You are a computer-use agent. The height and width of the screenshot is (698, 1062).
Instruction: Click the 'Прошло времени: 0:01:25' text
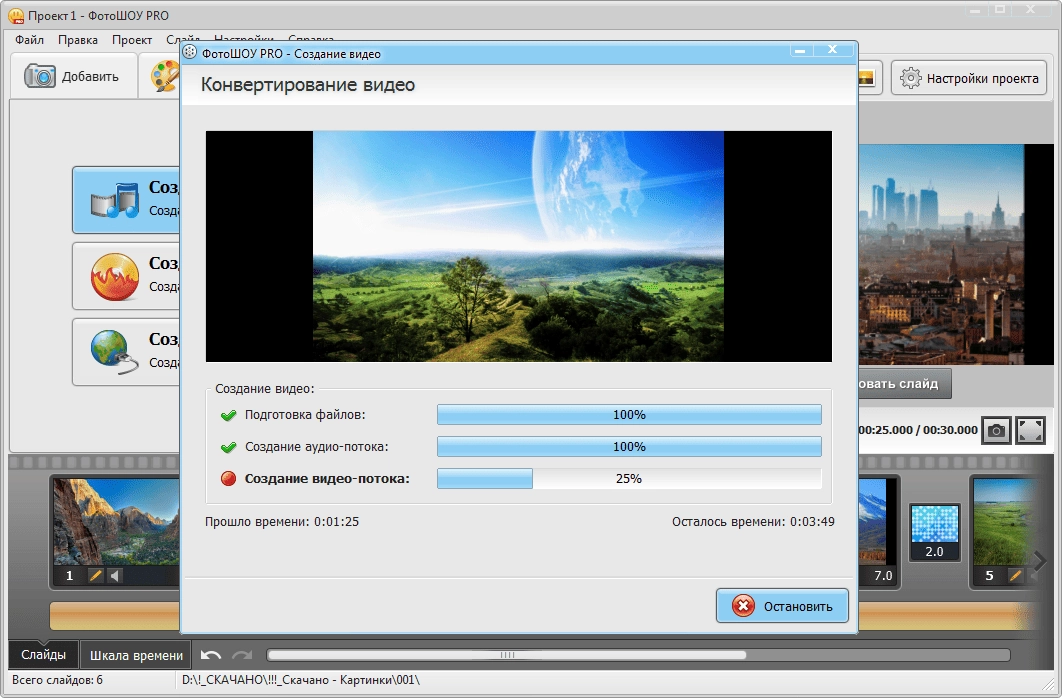click(x=282, y=522)
